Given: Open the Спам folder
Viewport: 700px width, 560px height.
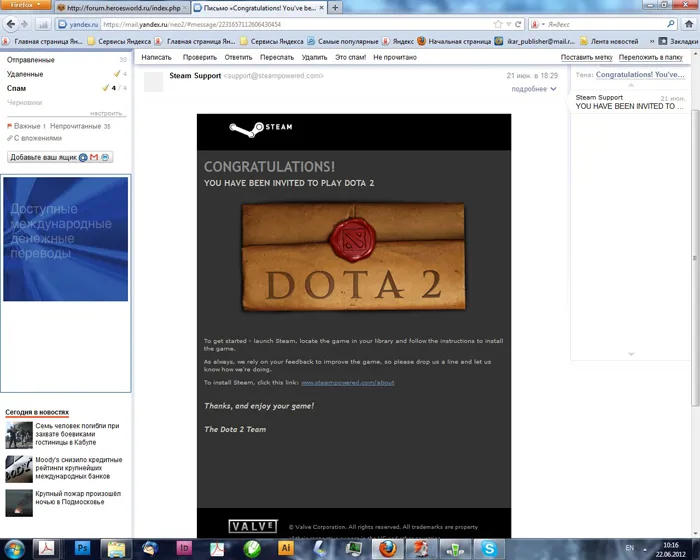Looking at the screenshot, I should tap(16, 88).
